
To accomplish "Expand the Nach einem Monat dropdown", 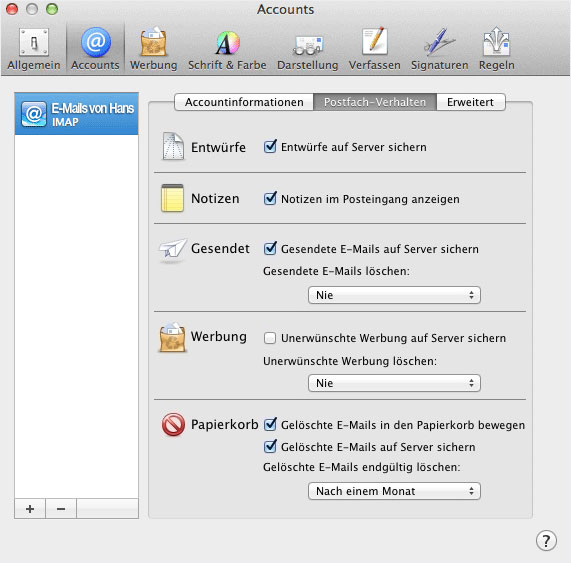I will (x=394, y=491).
